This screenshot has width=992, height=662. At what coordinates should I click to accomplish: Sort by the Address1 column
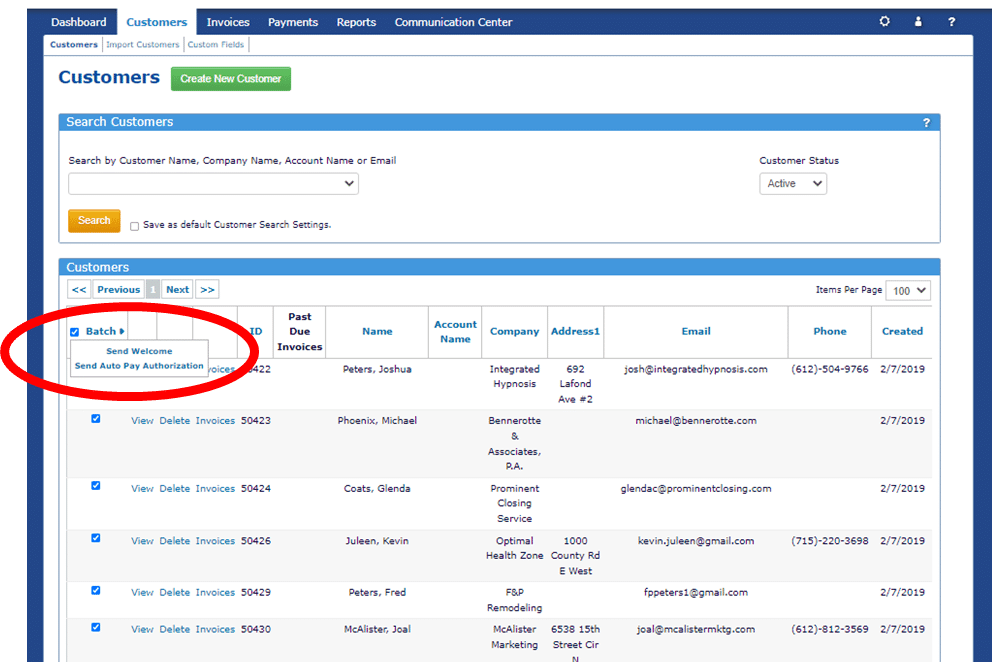(x=575, y=331)
